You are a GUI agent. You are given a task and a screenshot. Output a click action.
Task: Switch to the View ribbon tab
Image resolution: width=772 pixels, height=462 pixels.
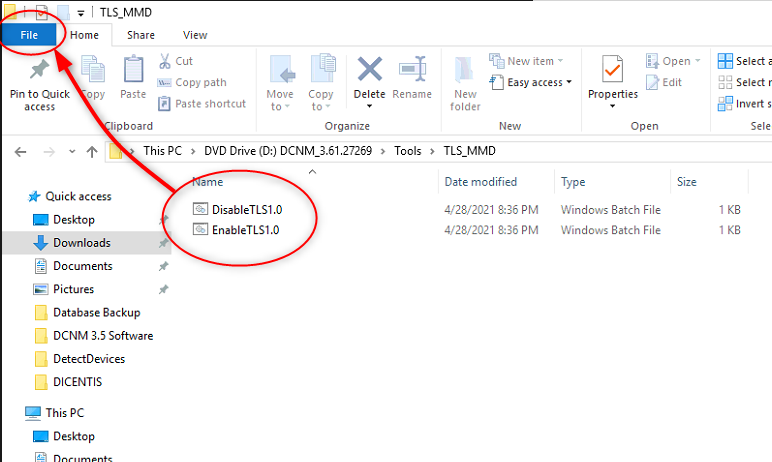[195, 35]
